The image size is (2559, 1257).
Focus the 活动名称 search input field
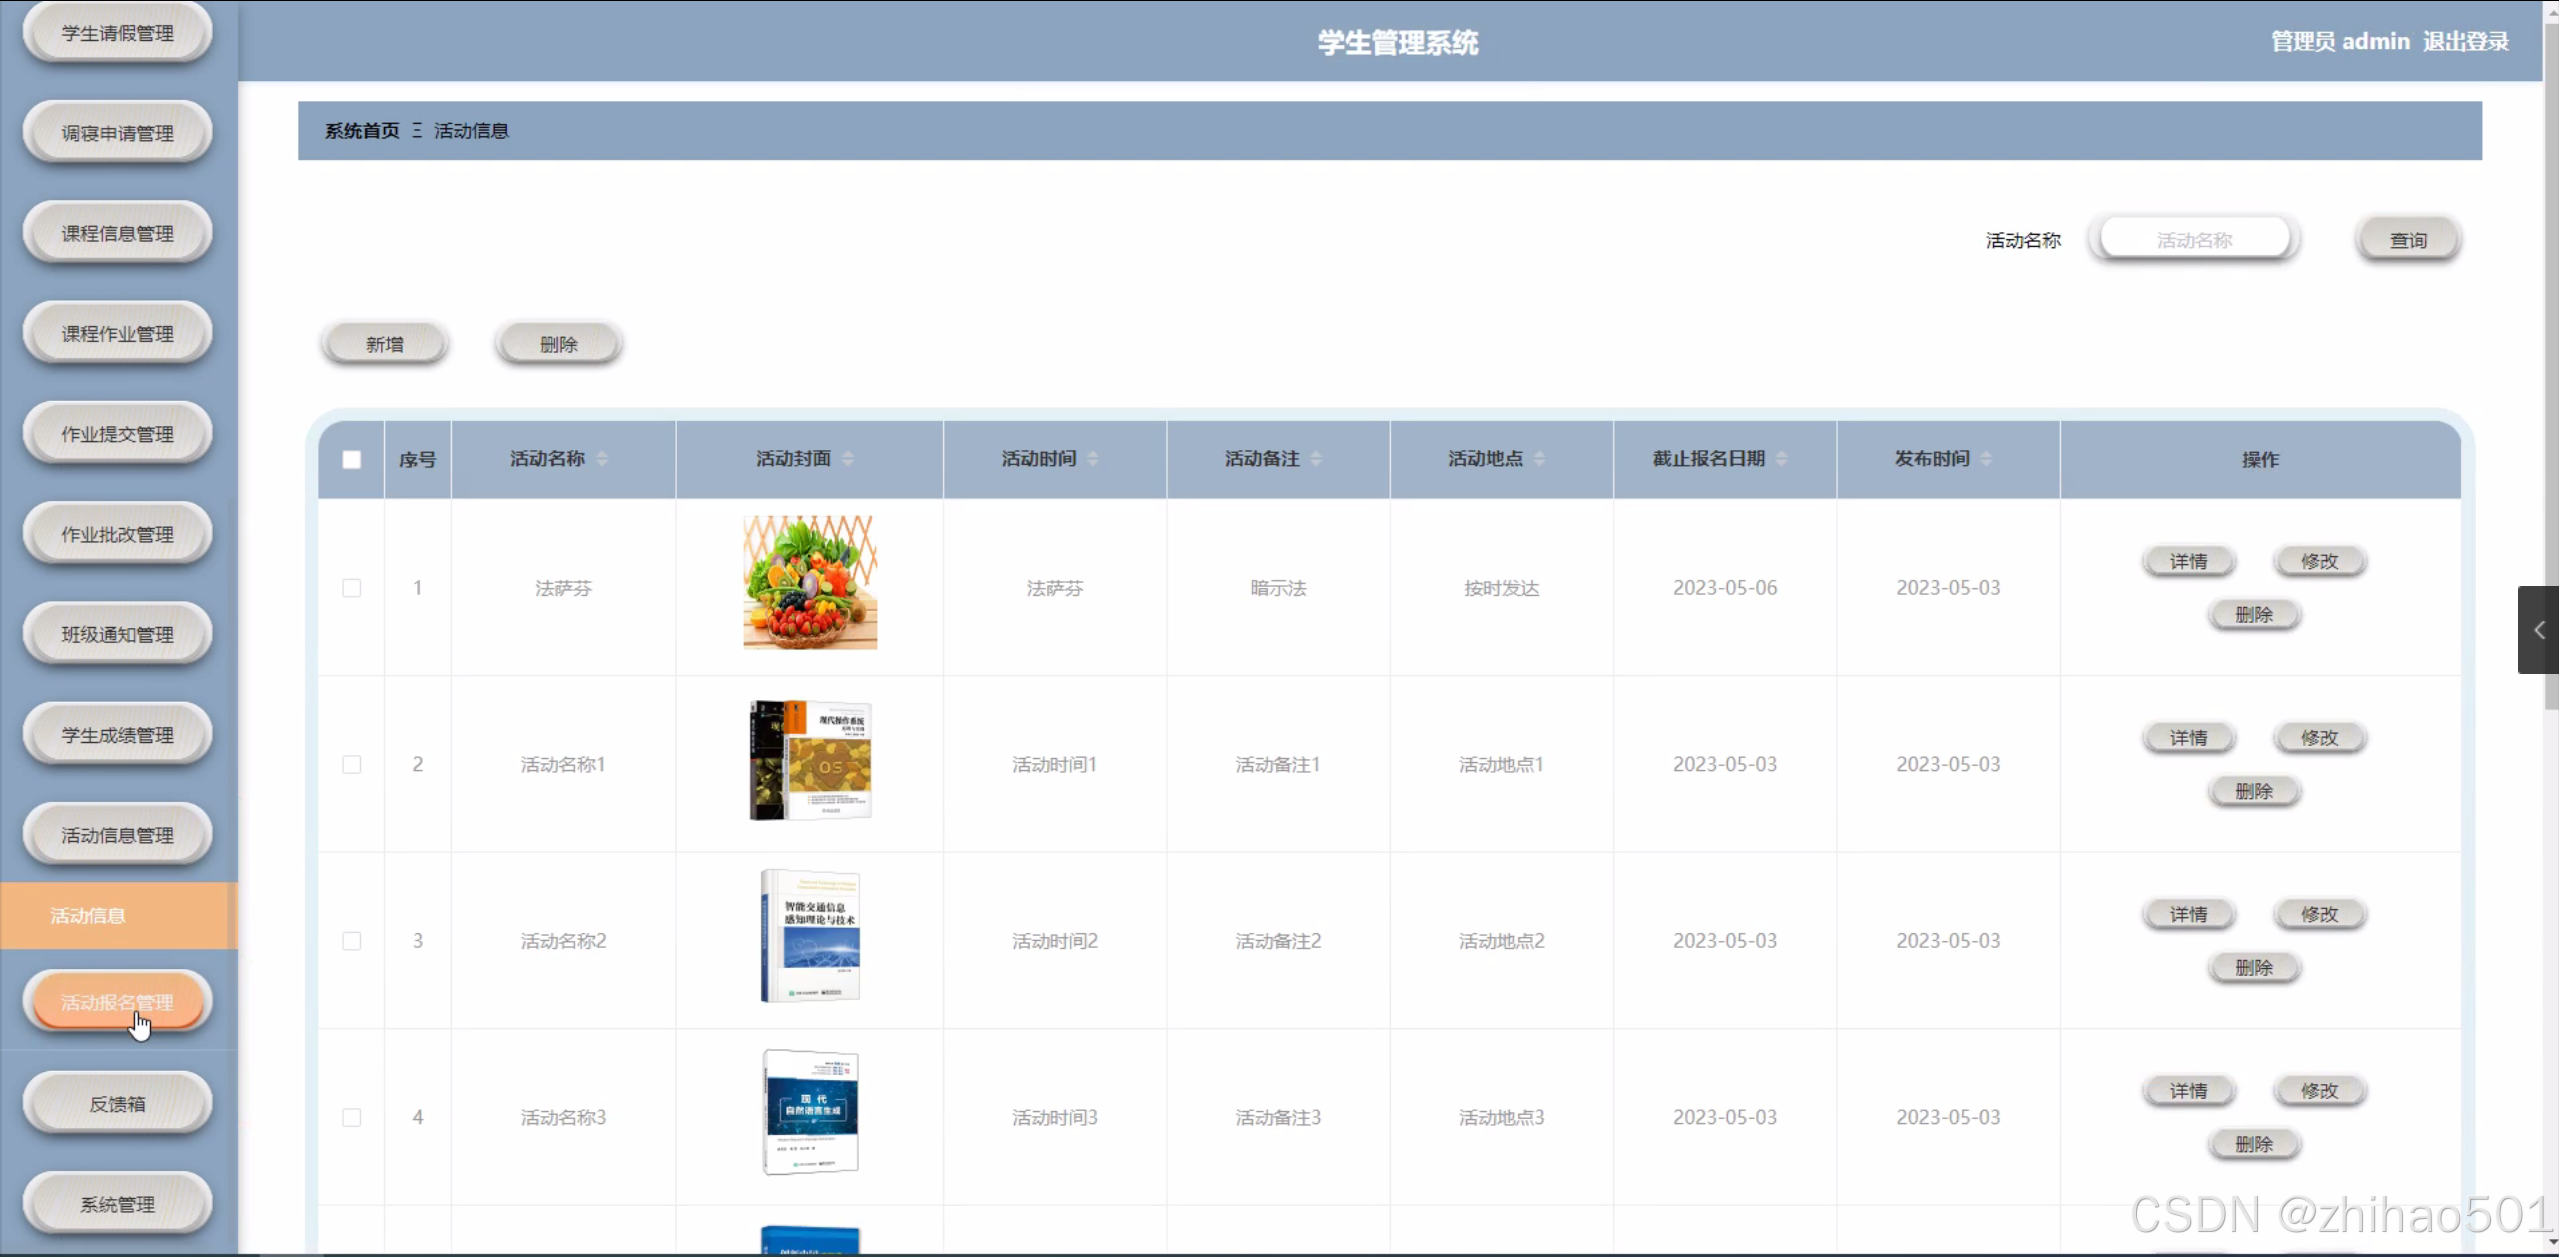tap(2194, 240)
